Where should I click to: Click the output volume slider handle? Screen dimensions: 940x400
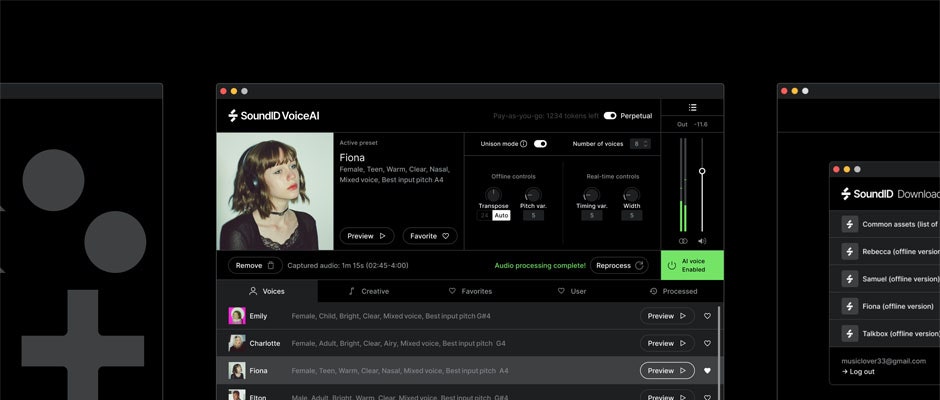pos(702,171)
